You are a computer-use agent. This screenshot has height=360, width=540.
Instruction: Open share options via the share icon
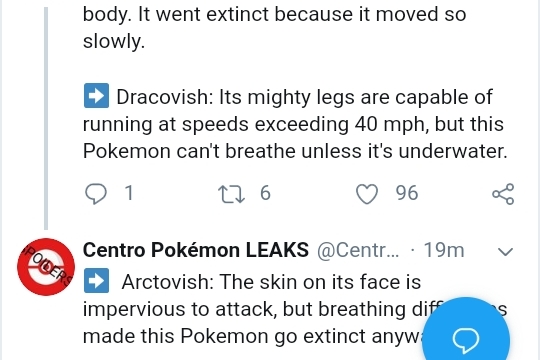point(503,194)
